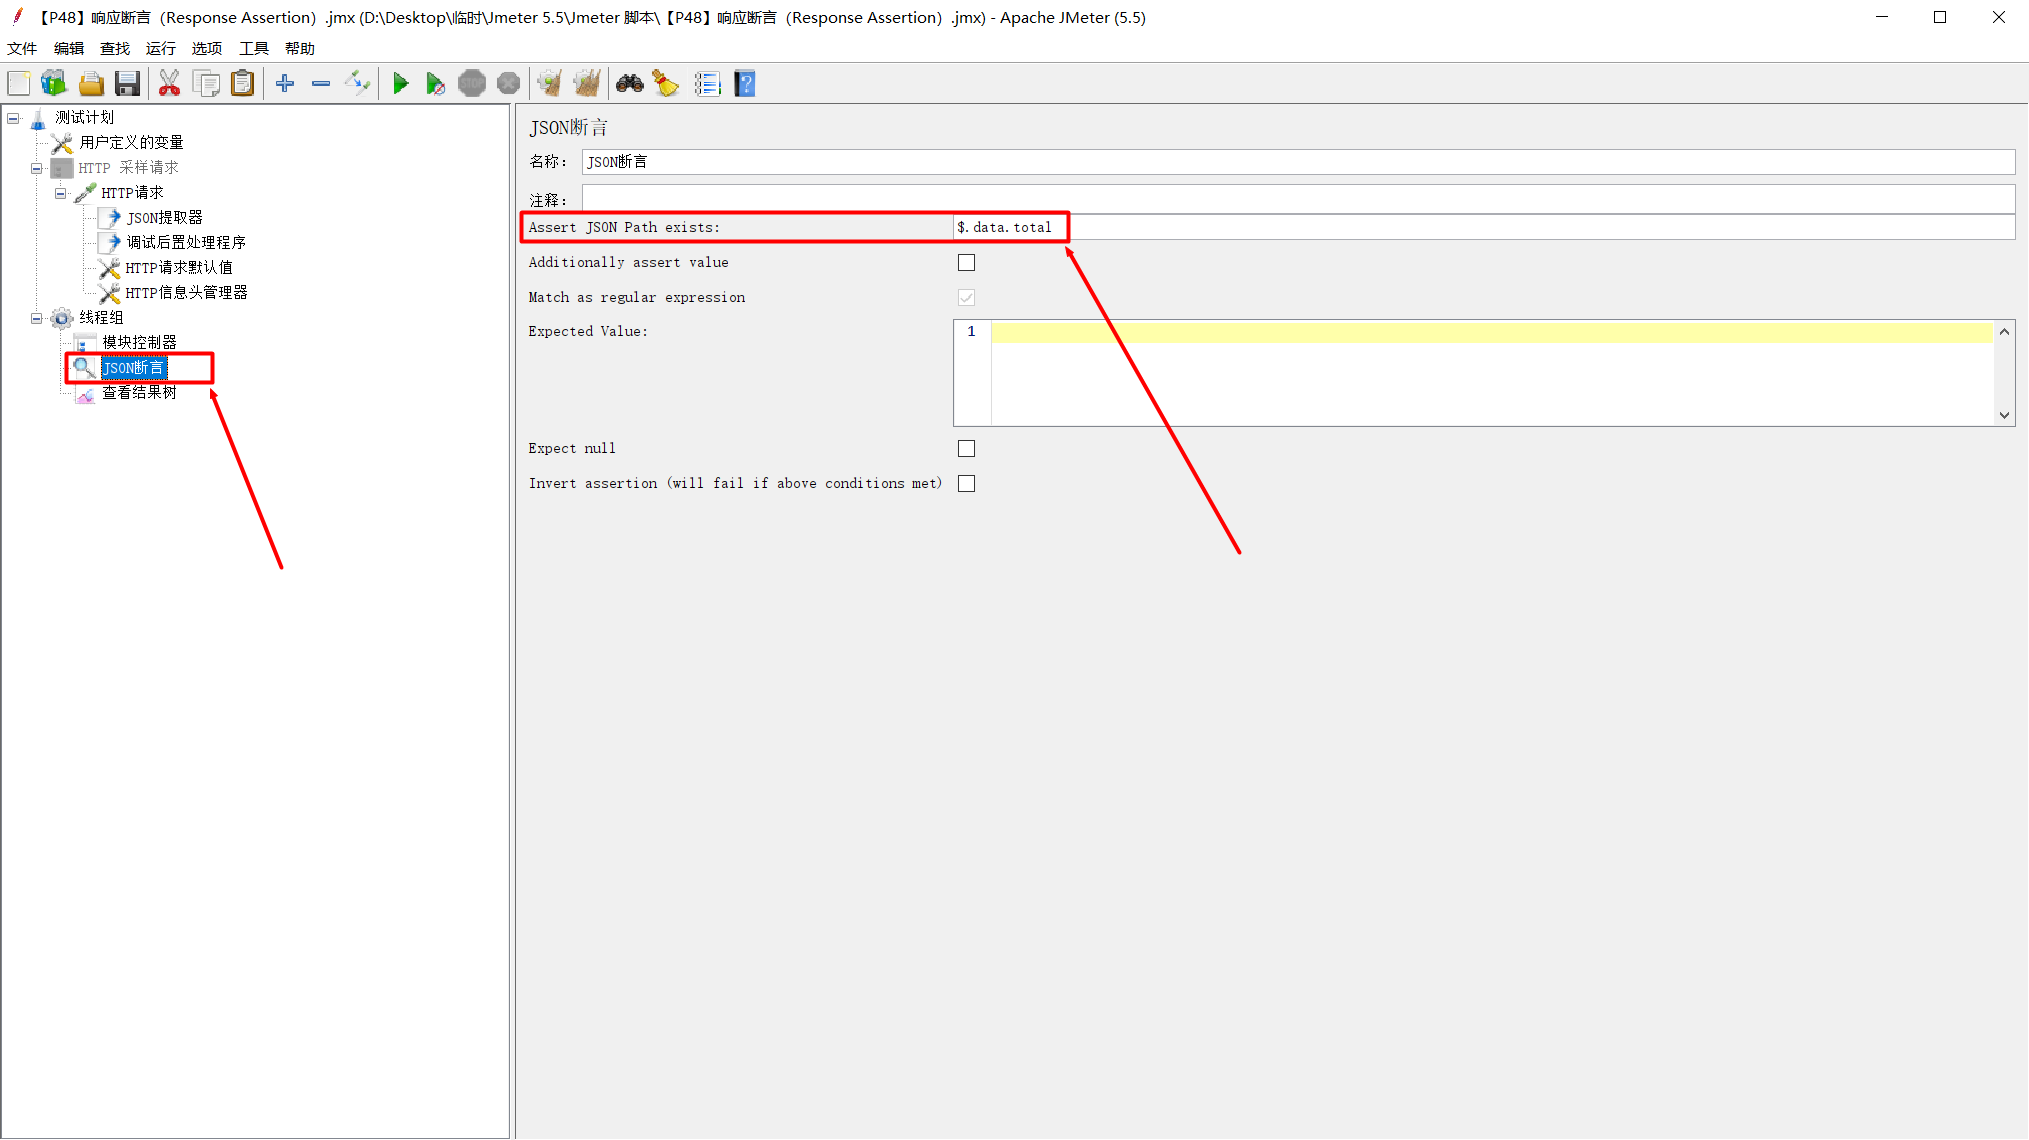Open the 帮助 menu

[300, 48]
